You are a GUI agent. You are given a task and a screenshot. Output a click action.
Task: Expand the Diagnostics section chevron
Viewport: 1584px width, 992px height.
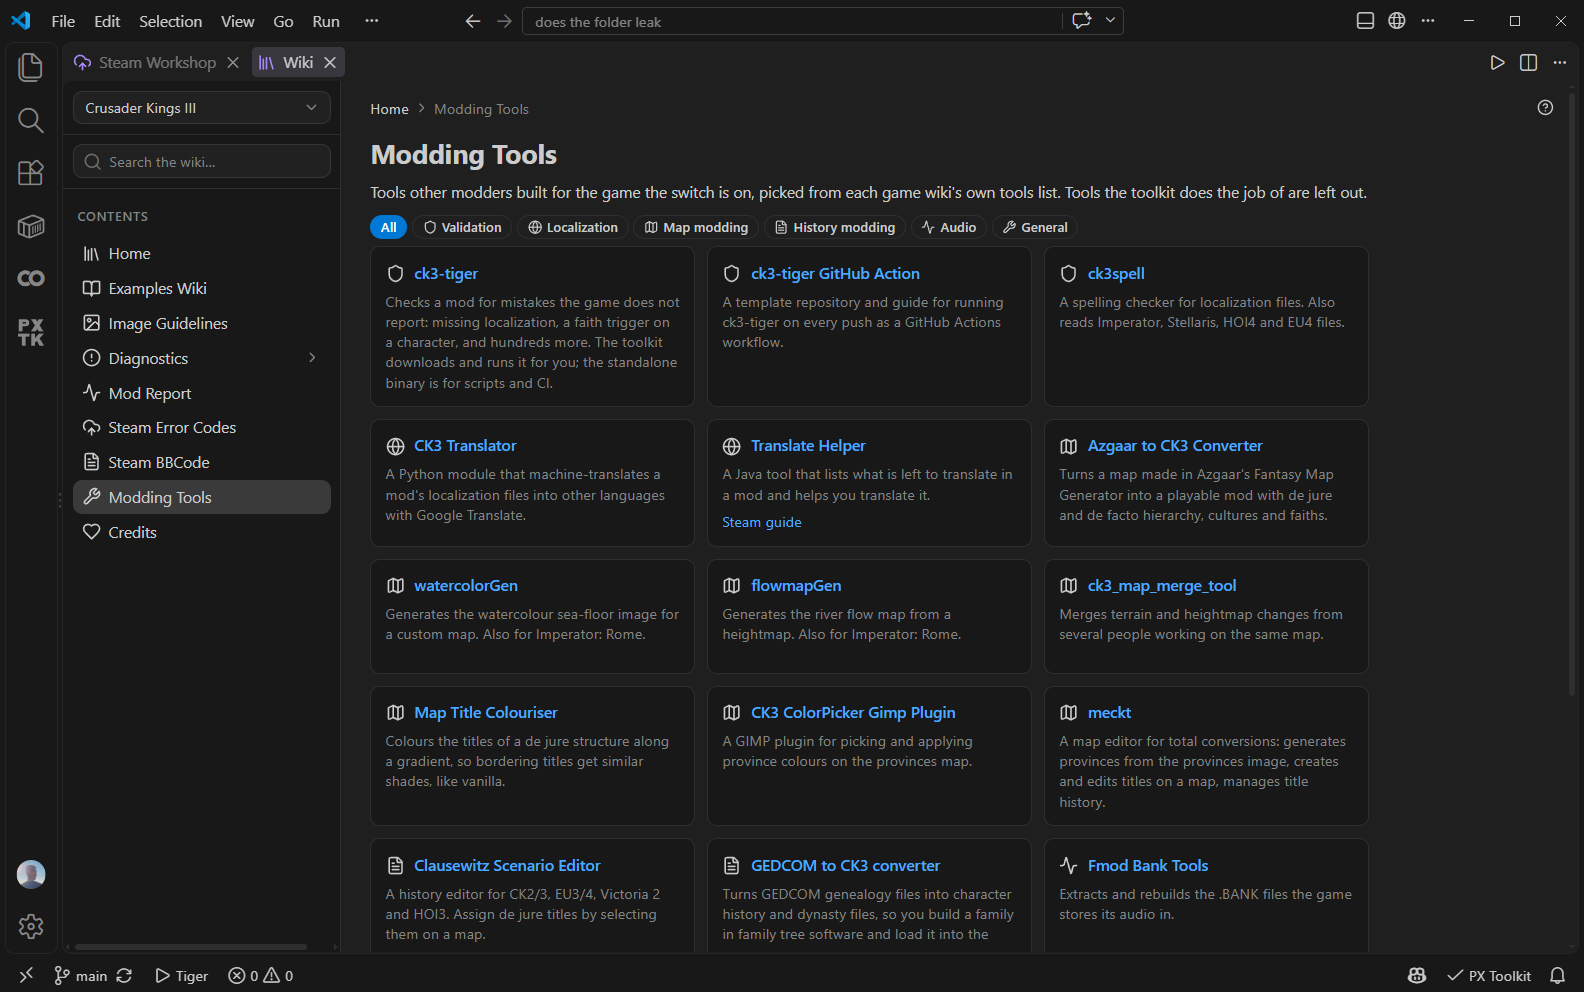[312, 358]
